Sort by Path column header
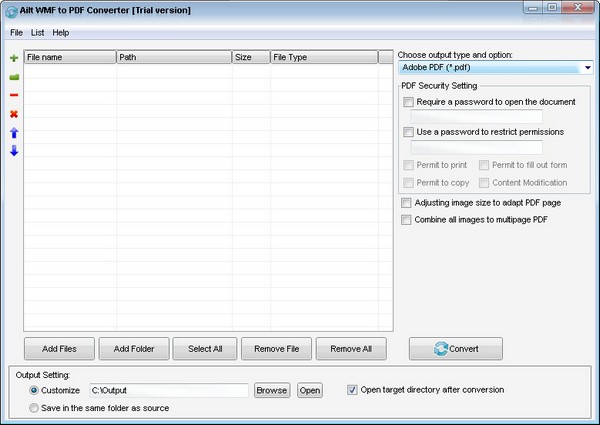Viewport: 600px width, 425px height. 174,57
